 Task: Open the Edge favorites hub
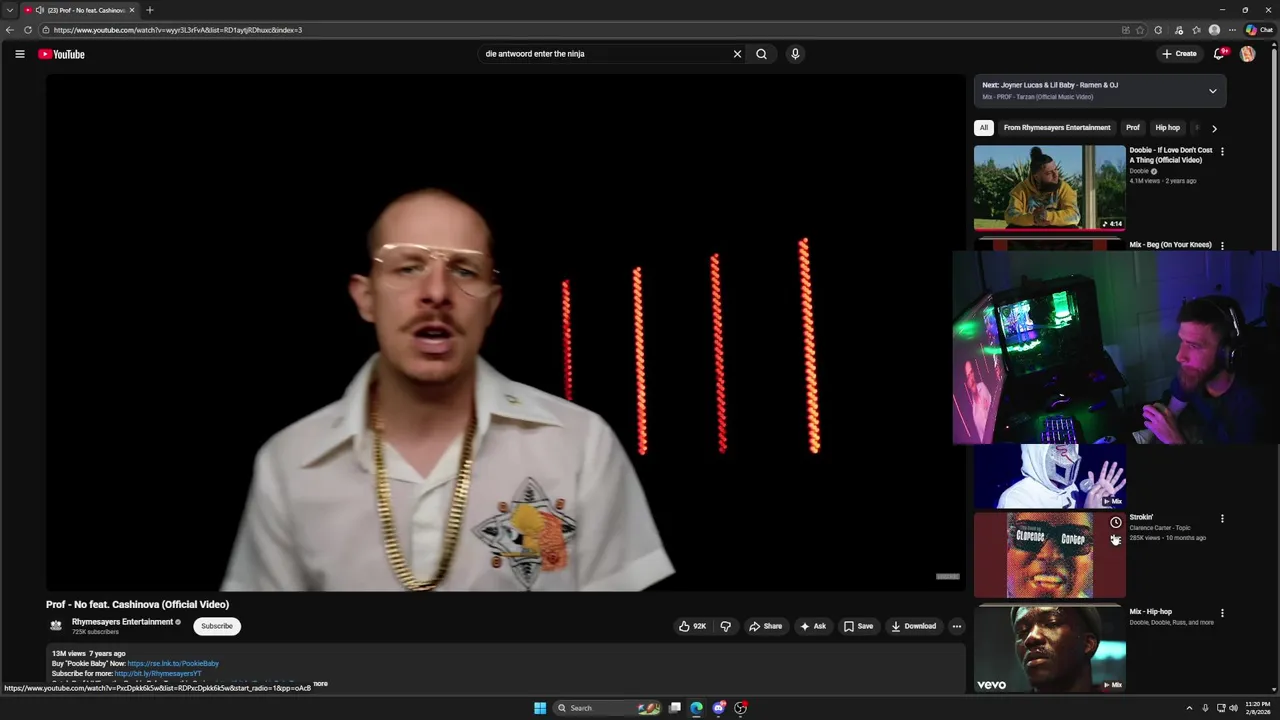(1196, 30)
